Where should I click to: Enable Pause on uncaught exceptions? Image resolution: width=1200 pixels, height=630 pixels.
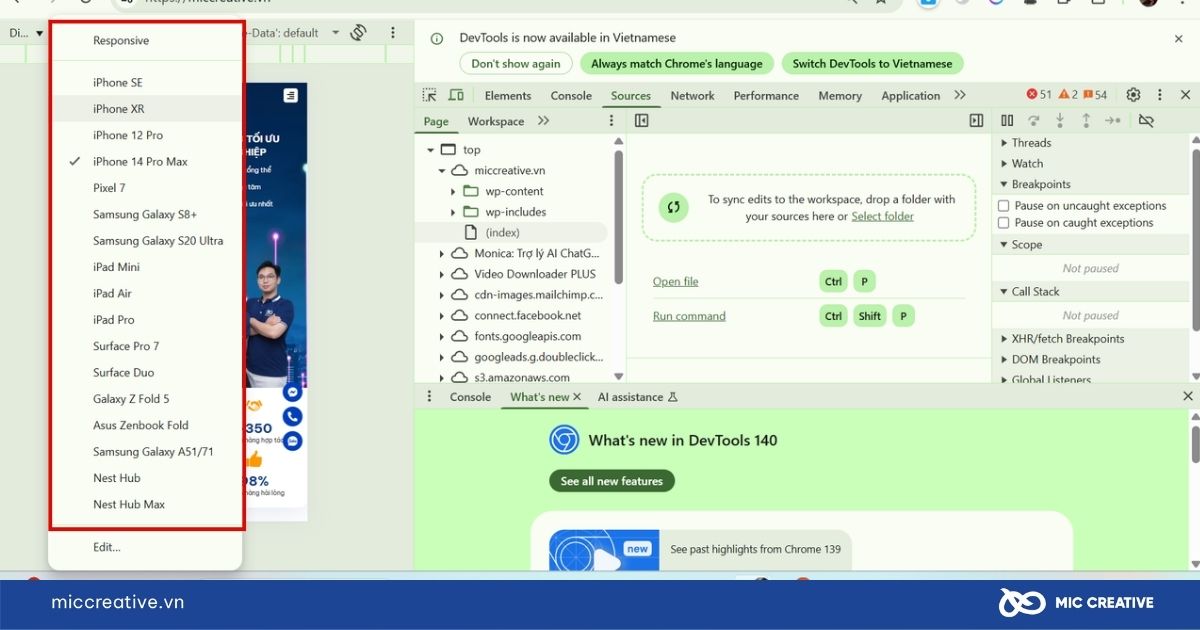(x=1004, y=206)
